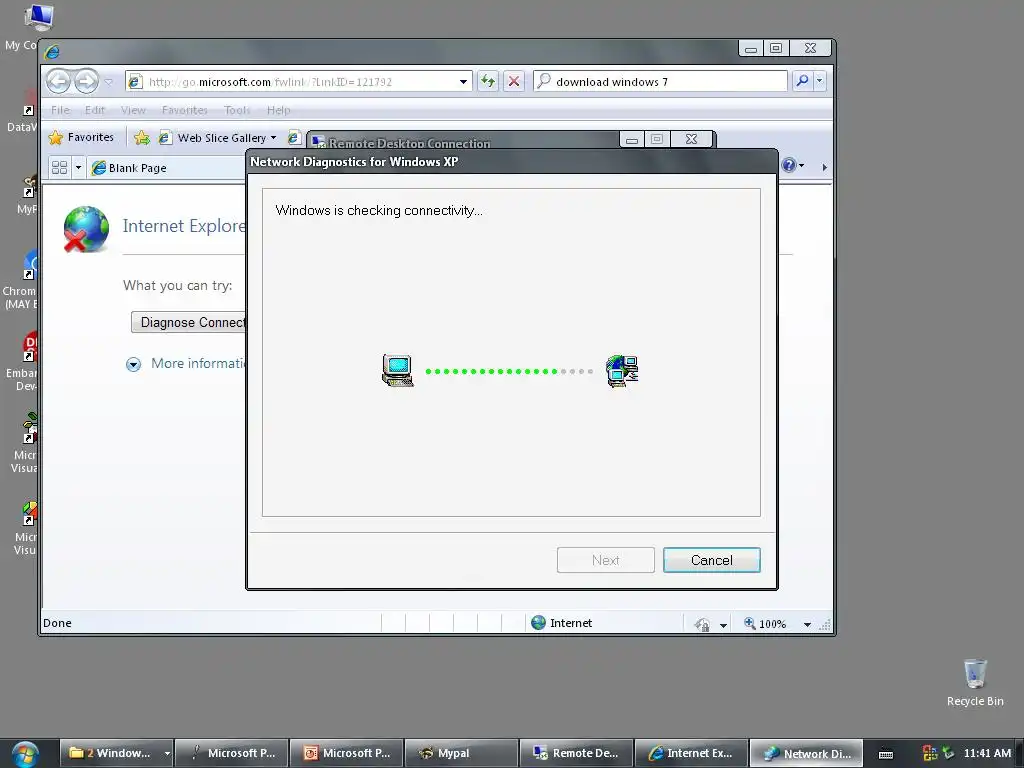The image size is (1024, 768).
Task: Open the Favorites menu in the menu bar
Action: pos(185,110)
